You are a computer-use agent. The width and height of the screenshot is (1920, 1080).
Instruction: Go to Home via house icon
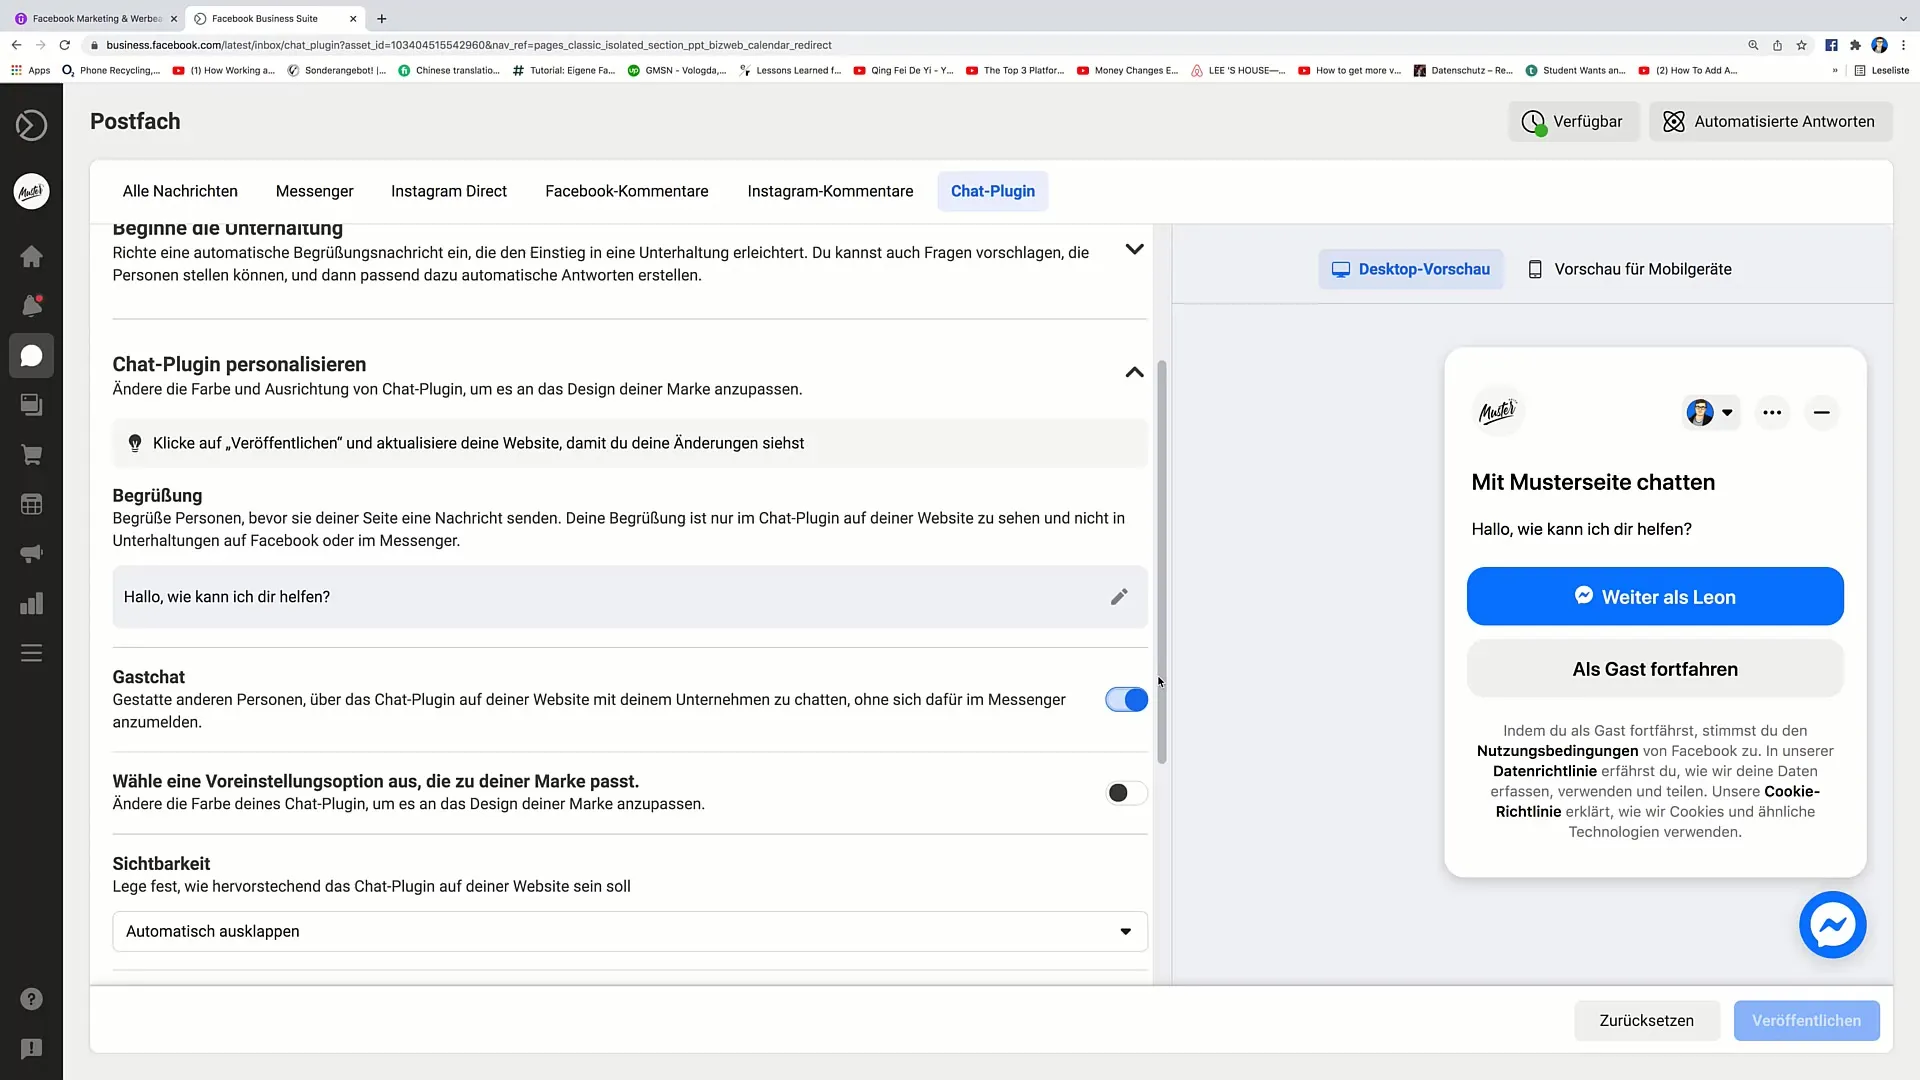tap(31, 257)
